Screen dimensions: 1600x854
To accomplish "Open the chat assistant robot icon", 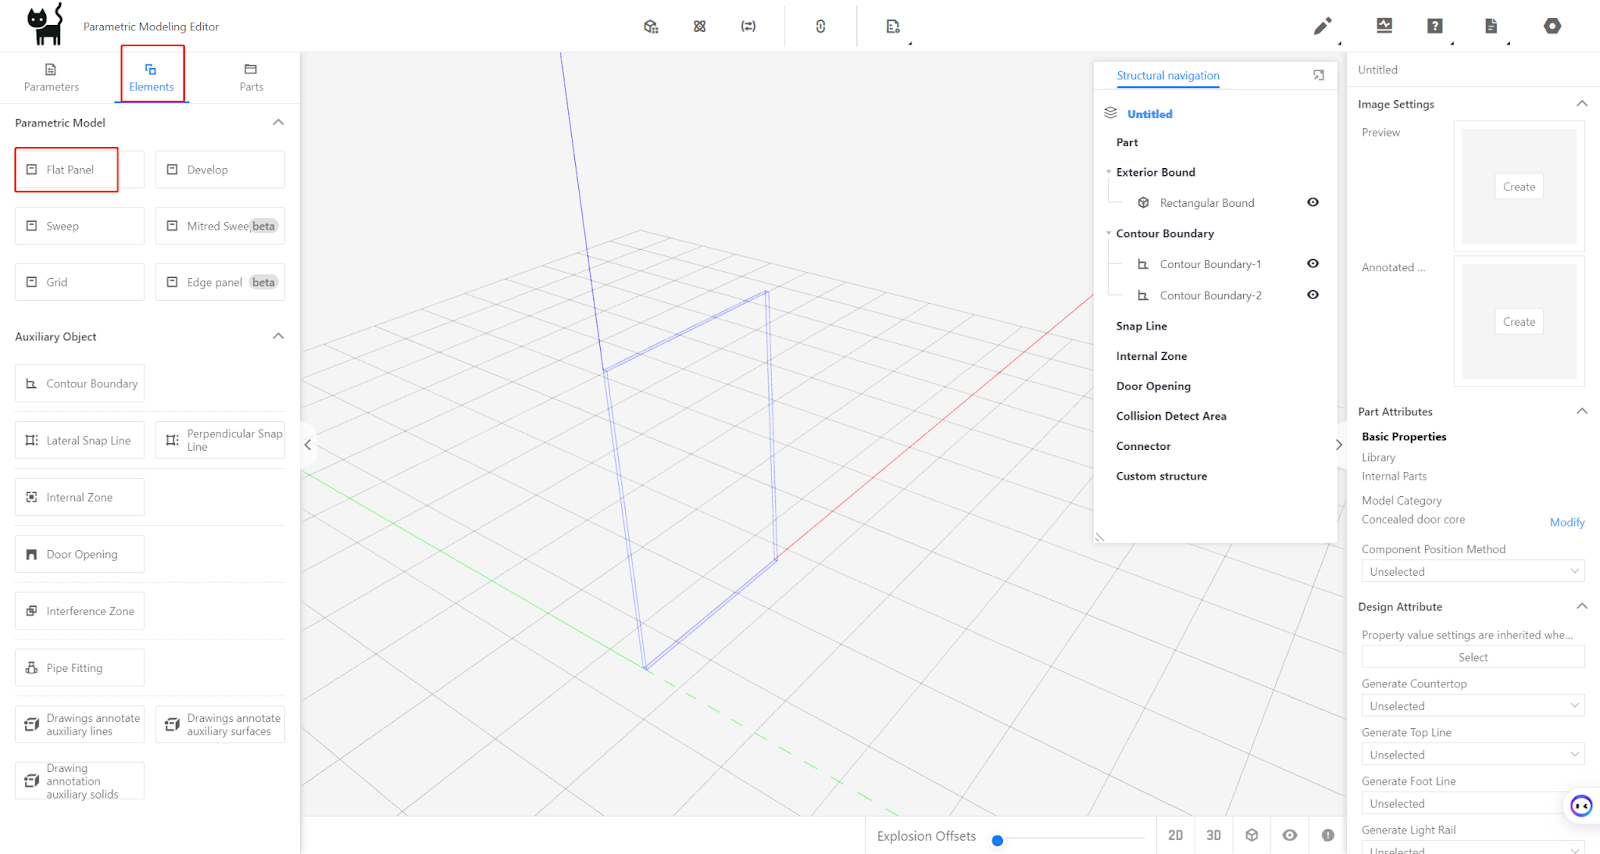I will pyautogui.click(x=1581, y=805).
